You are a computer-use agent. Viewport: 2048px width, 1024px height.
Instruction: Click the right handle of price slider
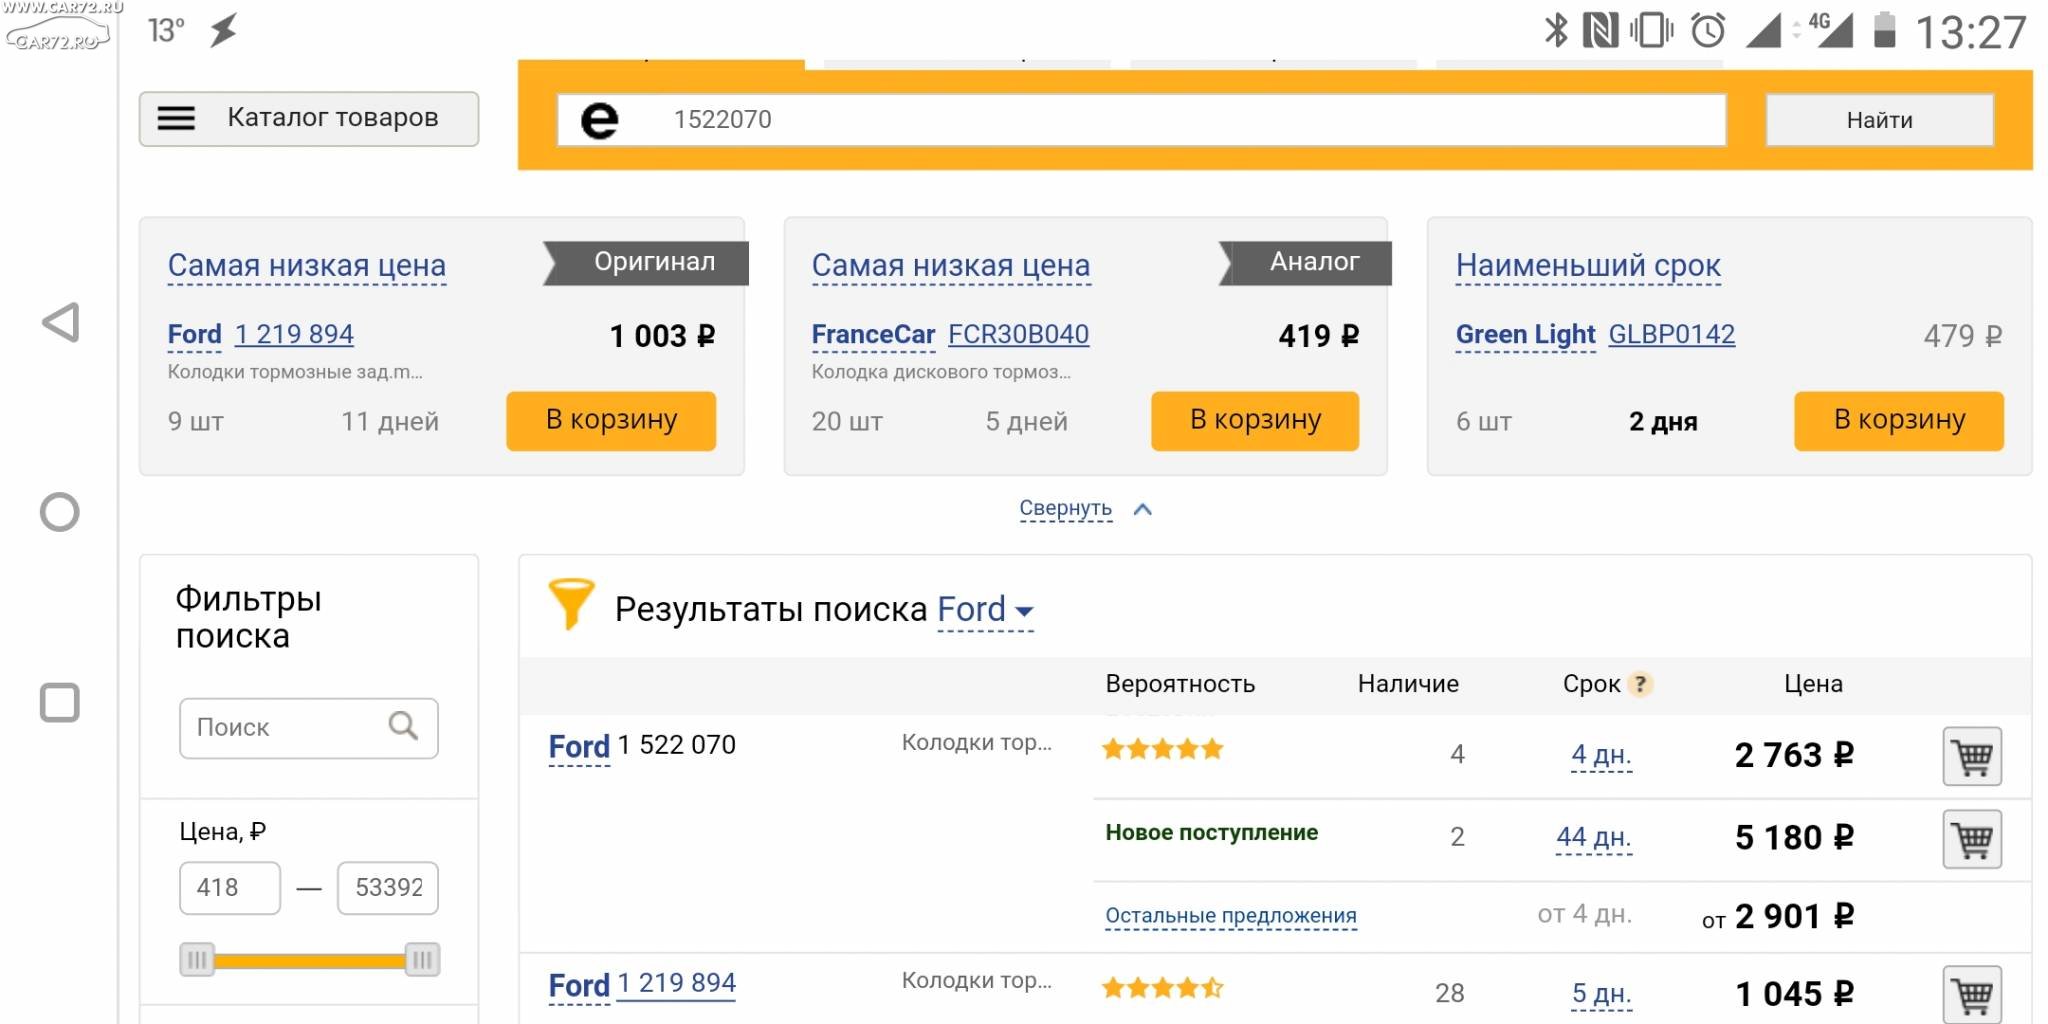(422, 960)
